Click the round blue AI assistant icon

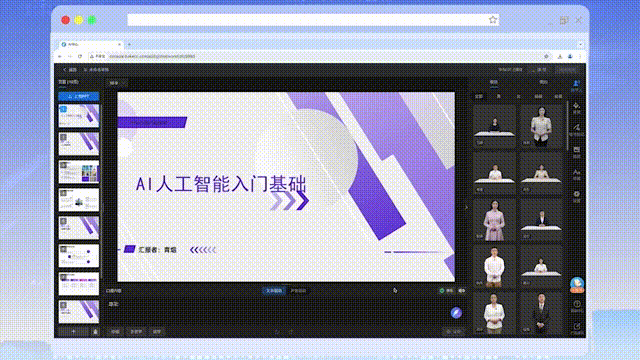[456, 313]
